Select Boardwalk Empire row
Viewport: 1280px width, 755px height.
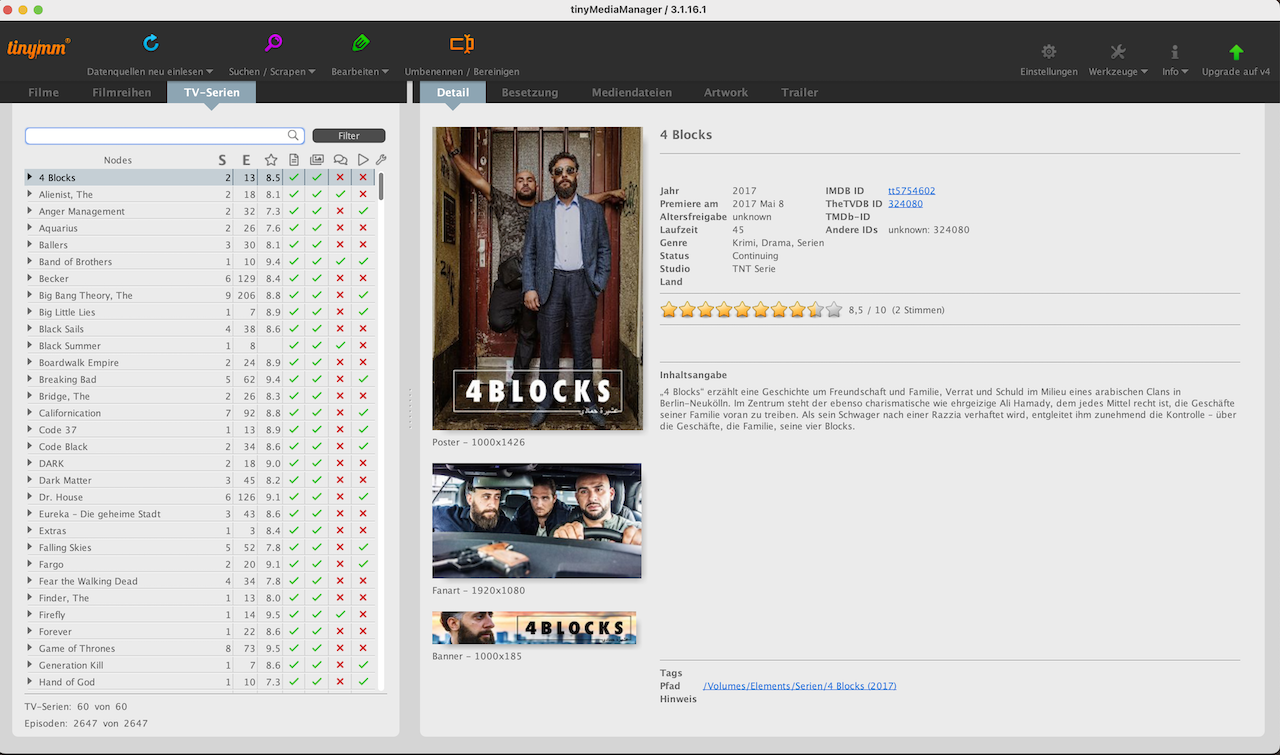coord(200,362)
